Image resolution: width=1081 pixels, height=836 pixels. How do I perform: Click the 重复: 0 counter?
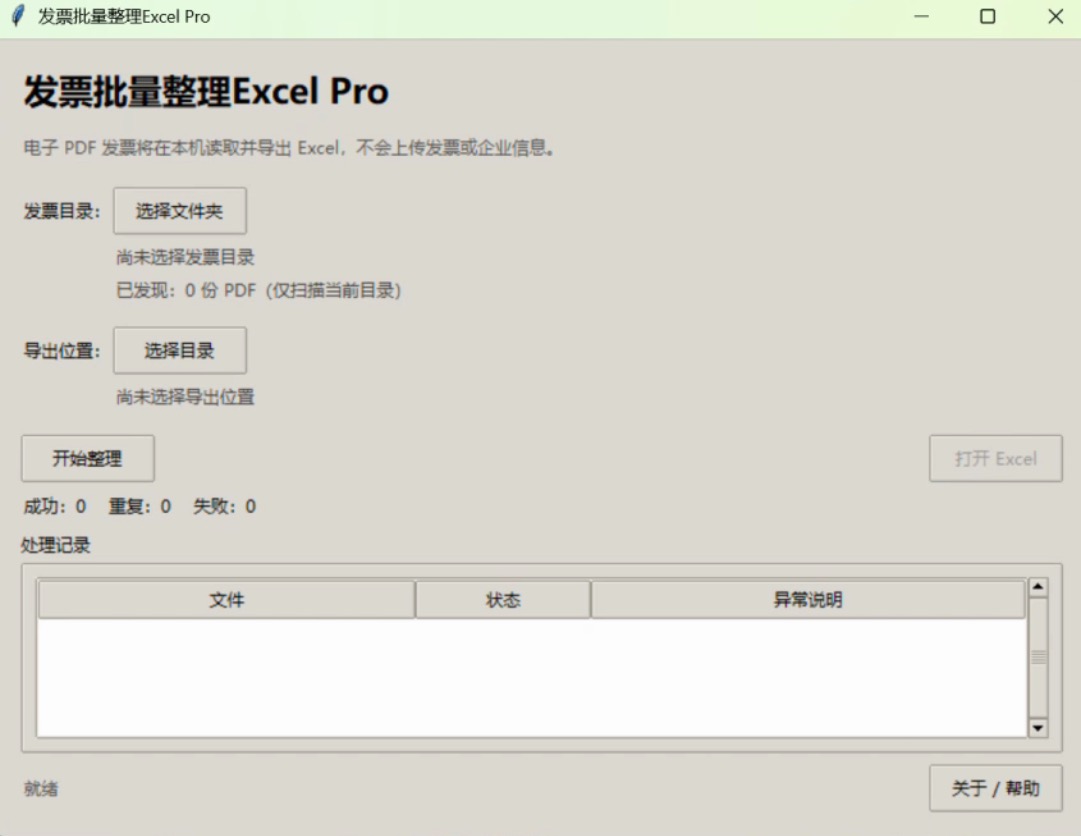point(140,507)
